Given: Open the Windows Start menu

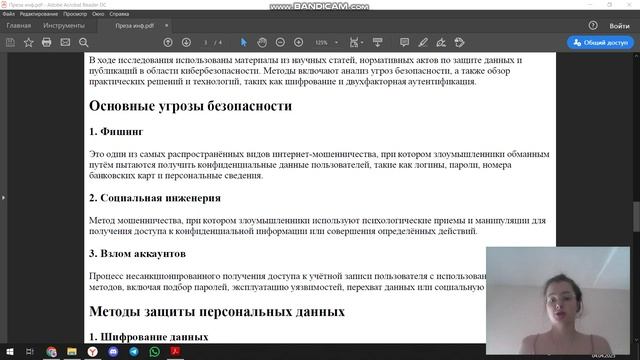Looking at the screenshot, I should (9, 351).
